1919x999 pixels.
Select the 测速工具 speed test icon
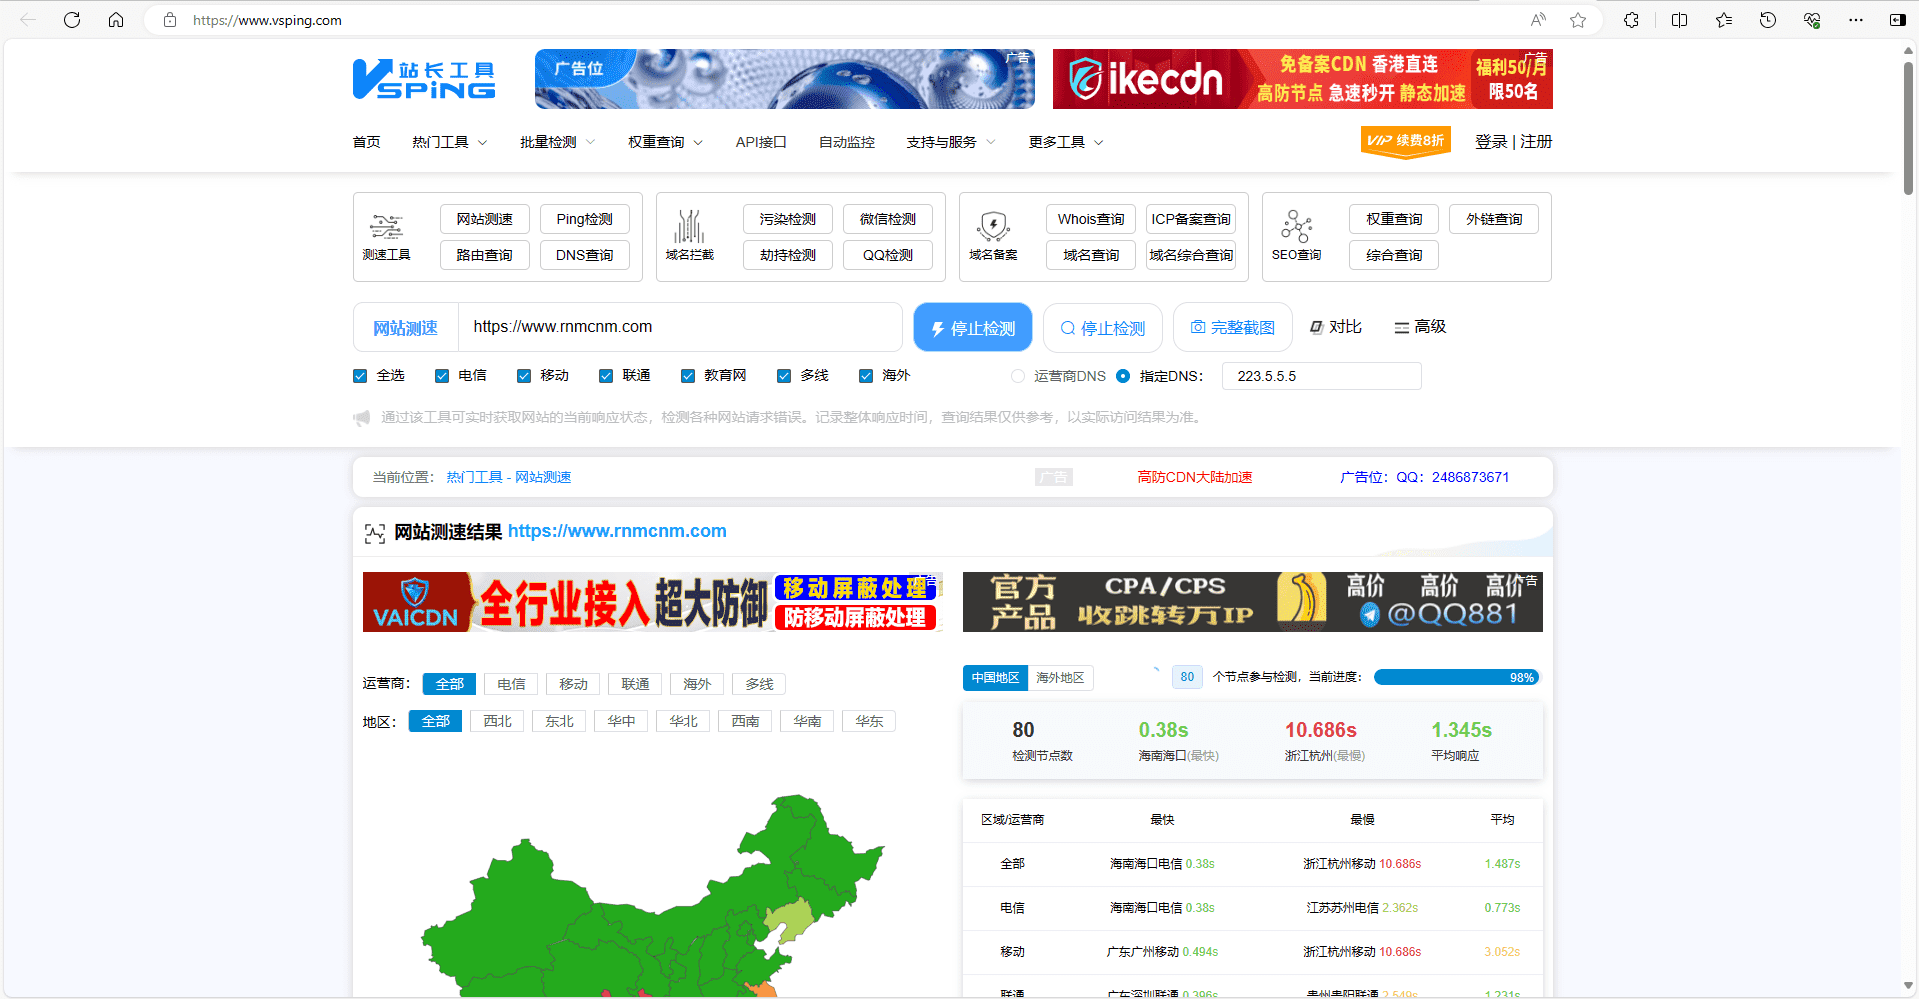[x=386, y=228]
